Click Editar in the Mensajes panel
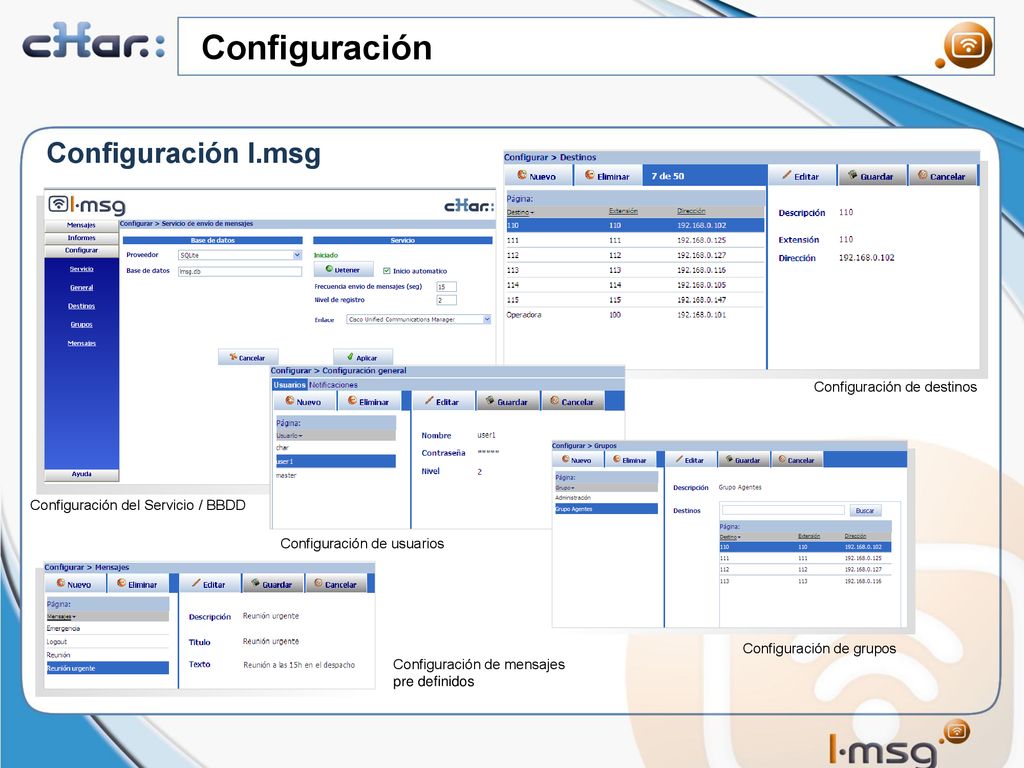Screen dimensions: 1024x768 click(x=210, y=584)
